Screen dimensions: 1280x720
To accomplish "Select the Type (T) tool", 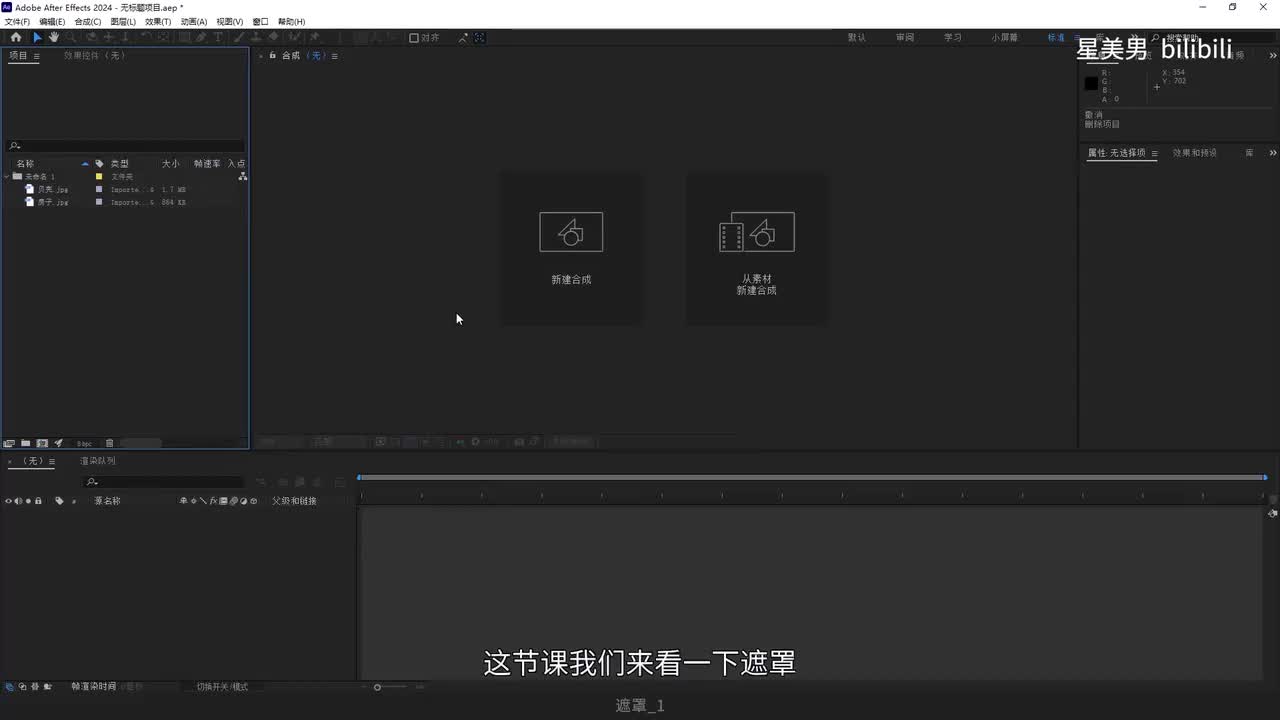I will point(218,37).
